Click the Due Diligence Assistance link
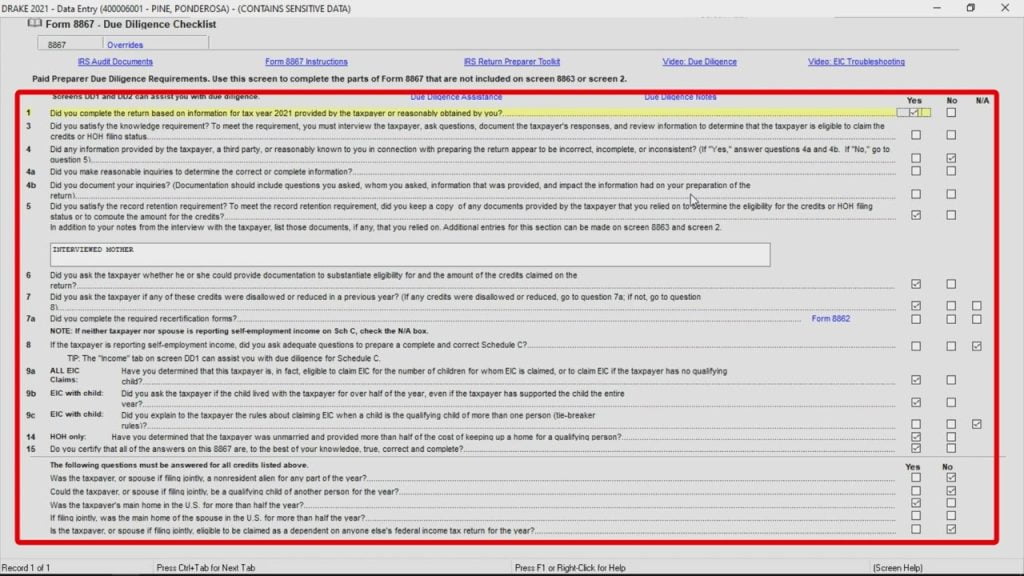 [456, 97]
